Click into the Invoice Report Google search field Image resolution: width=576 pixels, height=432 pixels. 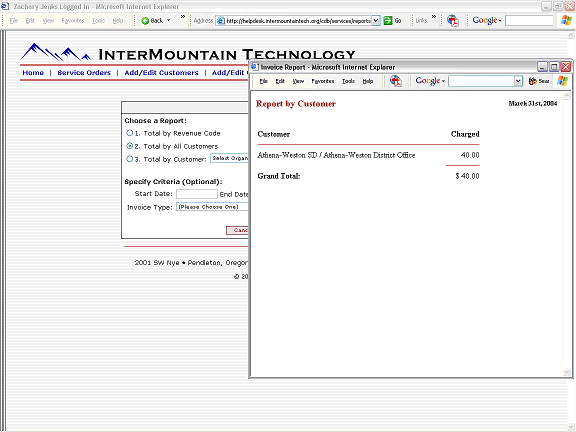point(481,81)
